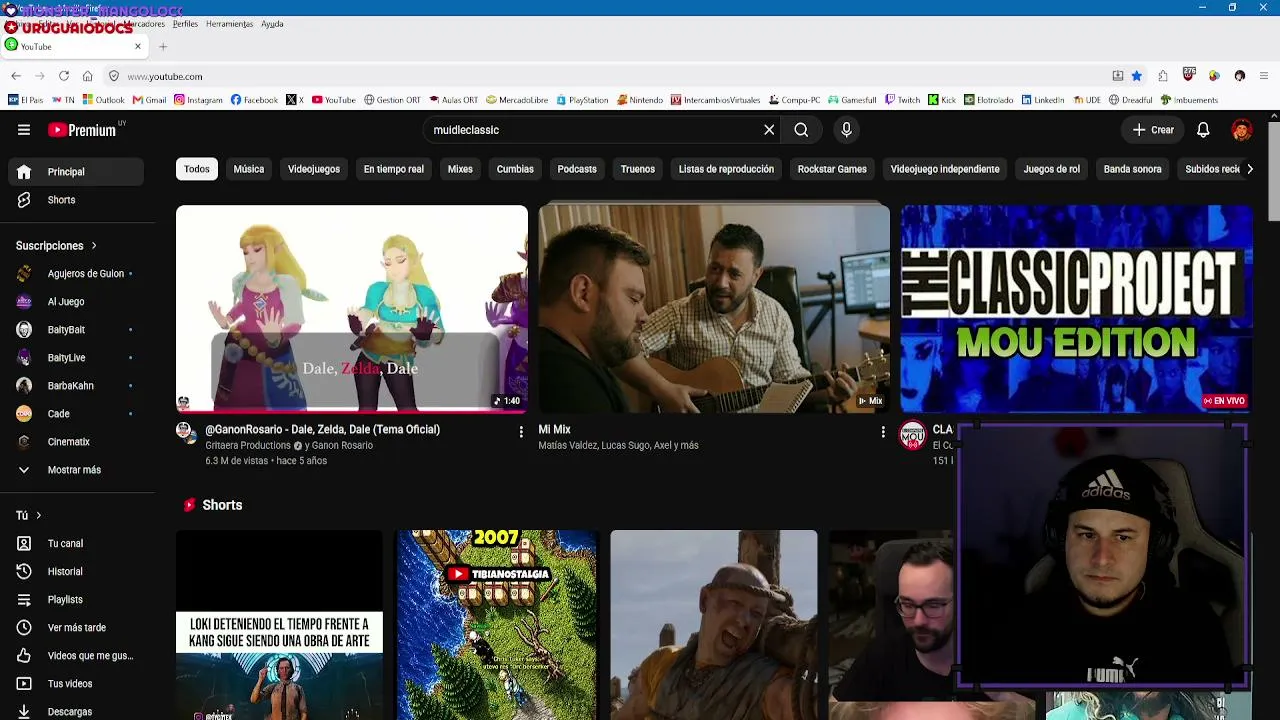Open options for Mi Mix
Screen dimensions: 1280x720
[x=882, y=432]
